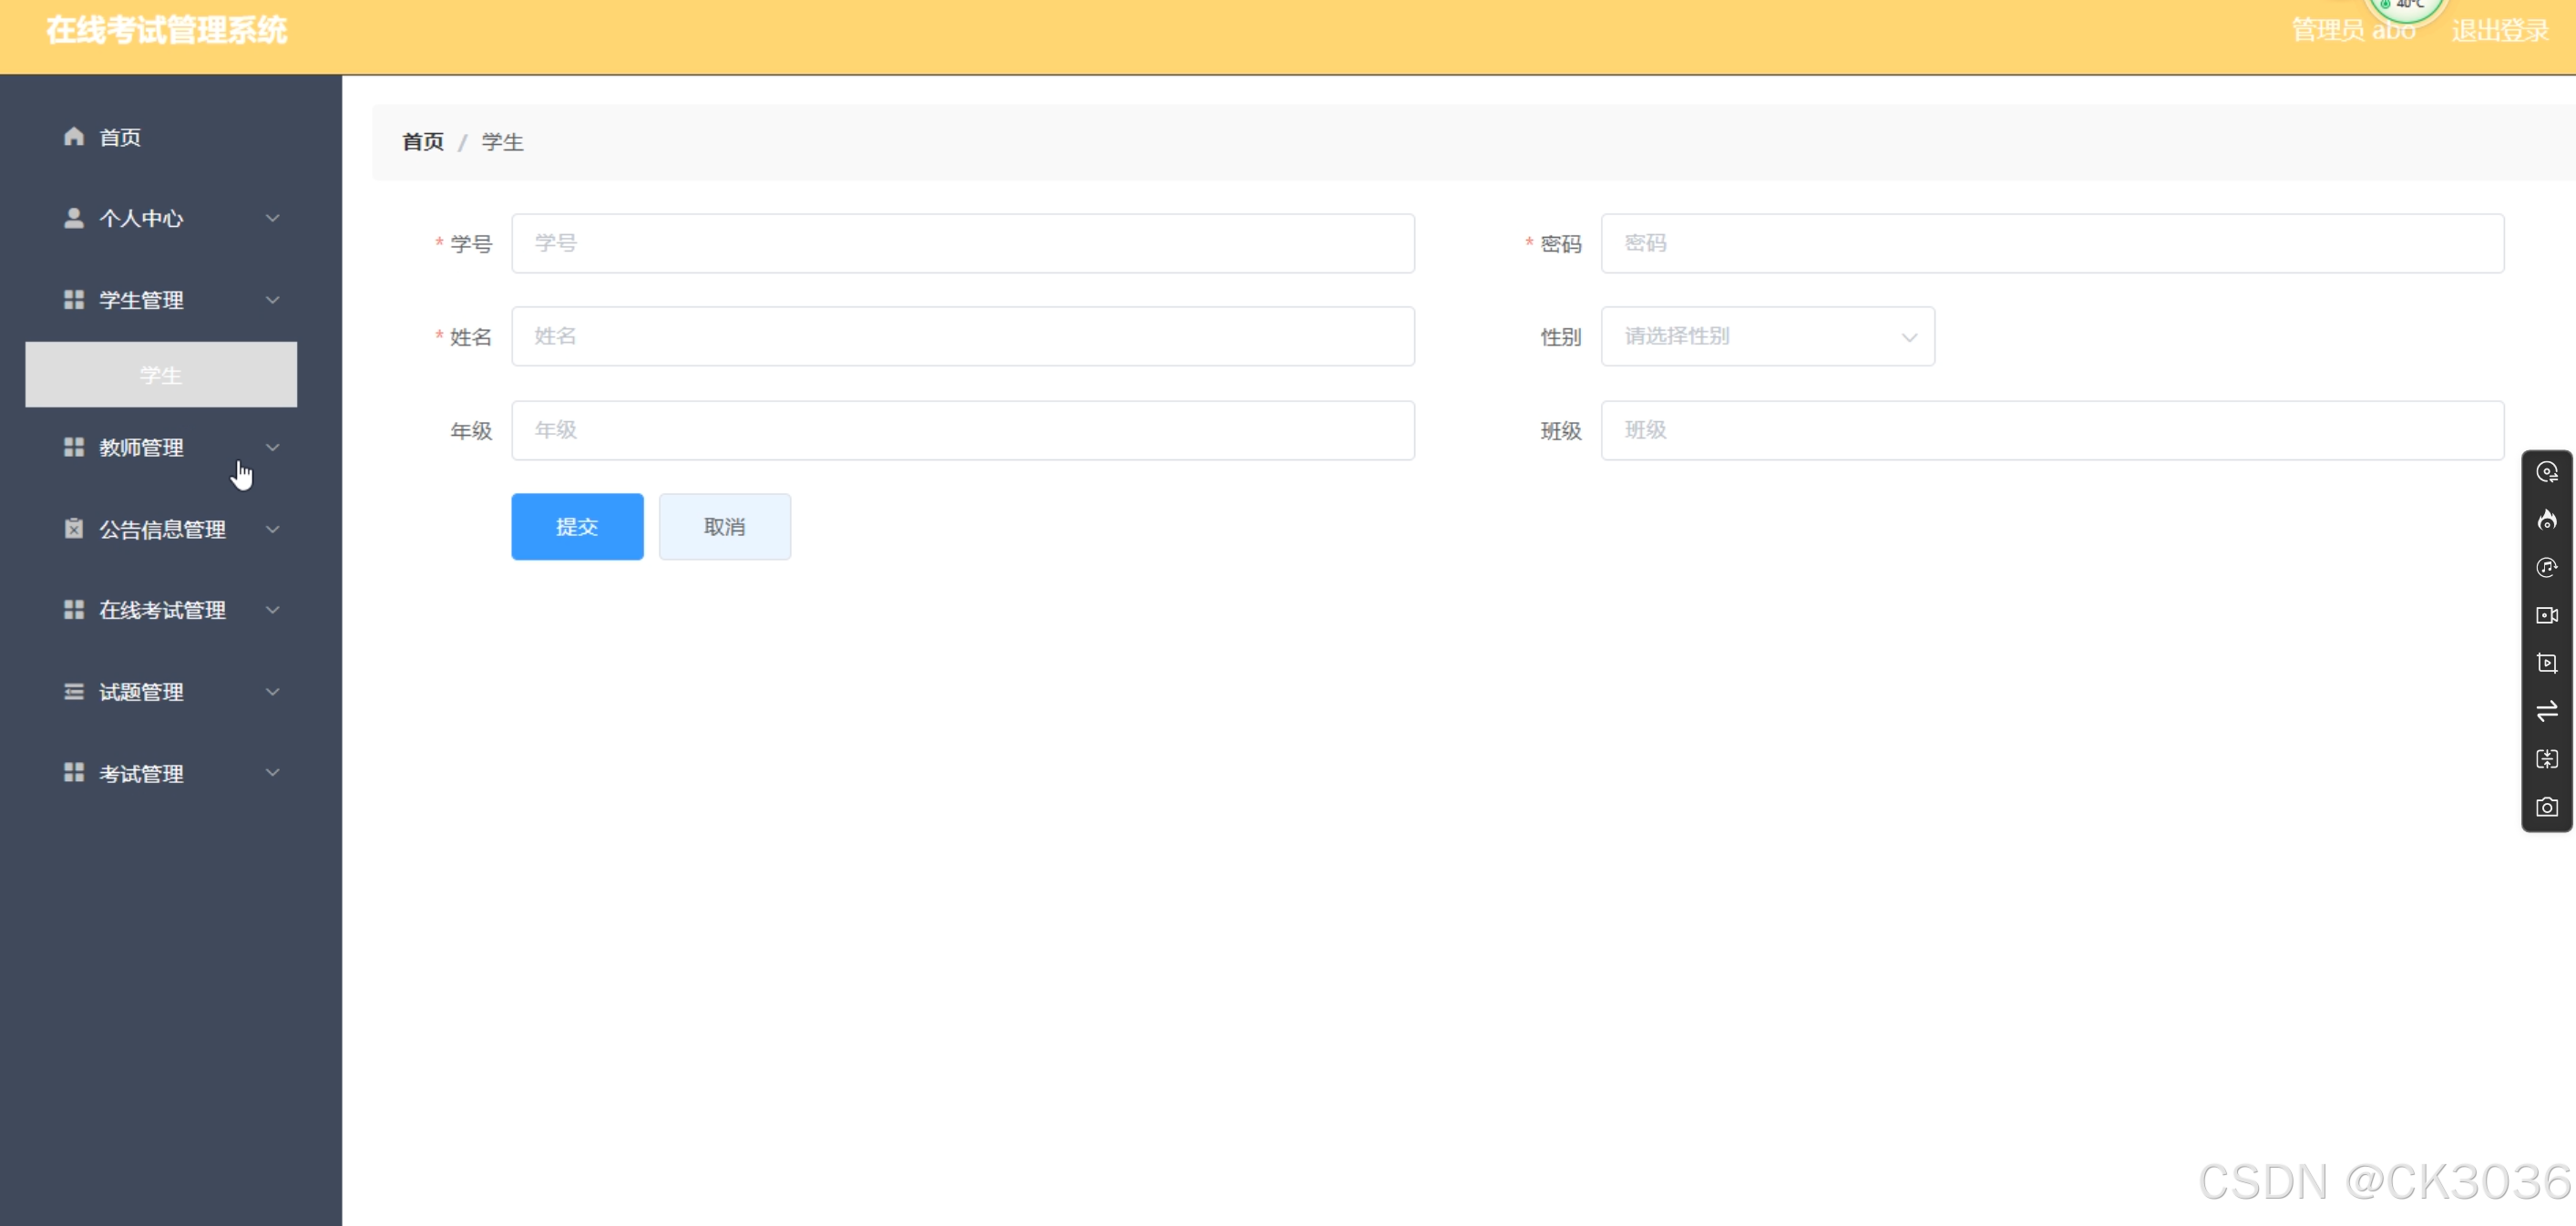Click the compress icon in floating toolbar
Image resolution: width=2576 pixels, height=1226 pixels.
(x=2546, y=759)
